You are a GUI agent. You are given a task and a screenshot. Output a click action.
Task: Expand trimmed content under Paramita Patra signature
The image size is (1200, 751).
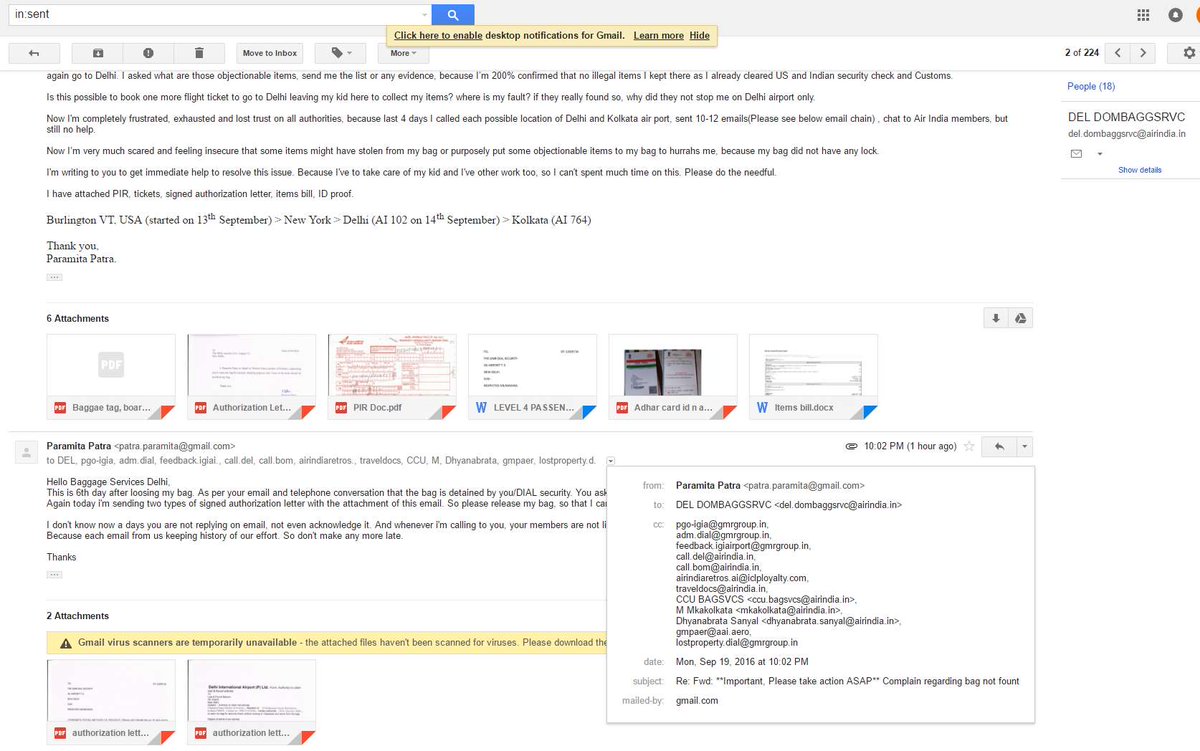tap(54, 277)
